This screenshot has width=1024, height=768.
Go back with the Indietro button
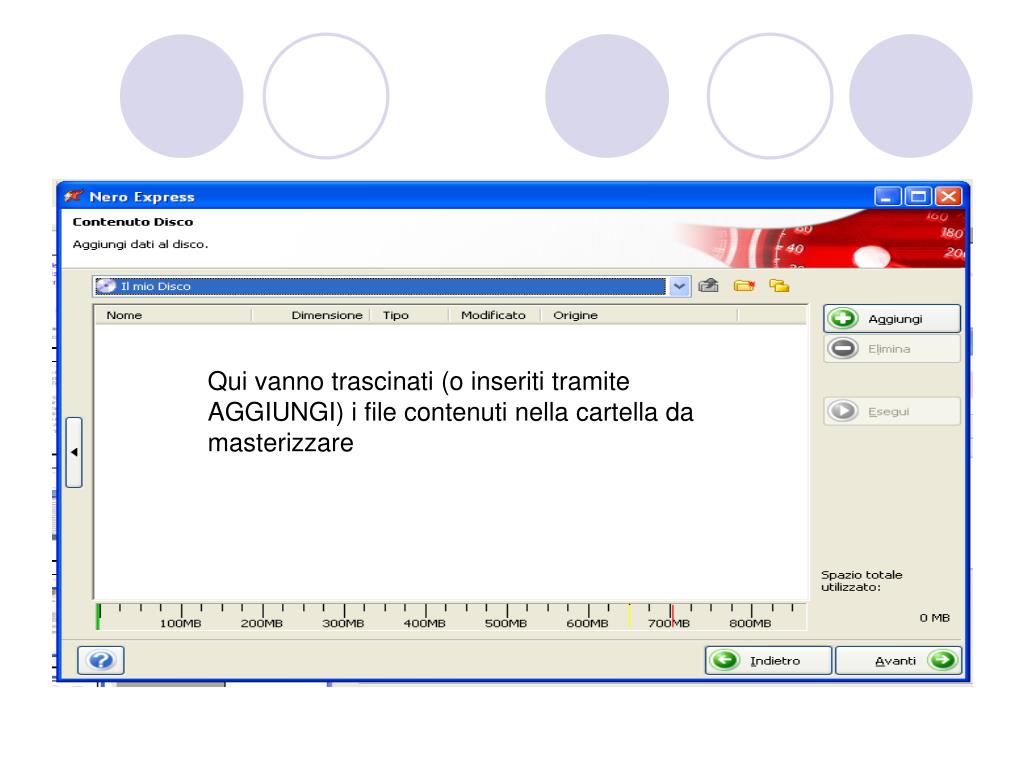point(768,660)
